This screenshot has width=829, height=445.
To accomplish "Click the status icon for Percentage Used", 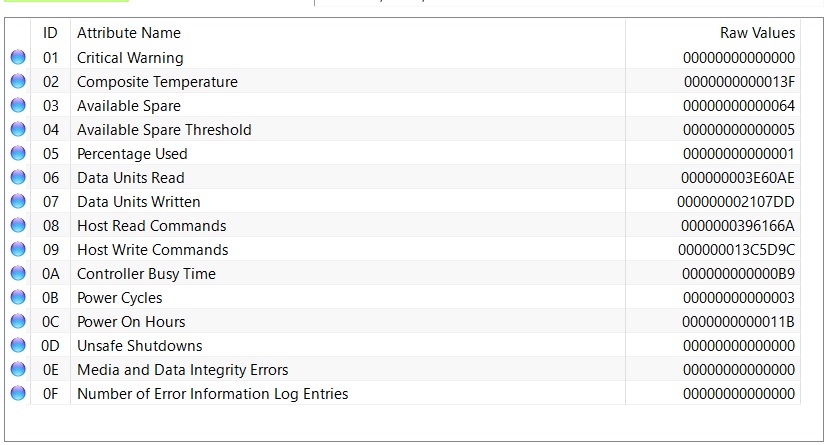I will 18,154.
